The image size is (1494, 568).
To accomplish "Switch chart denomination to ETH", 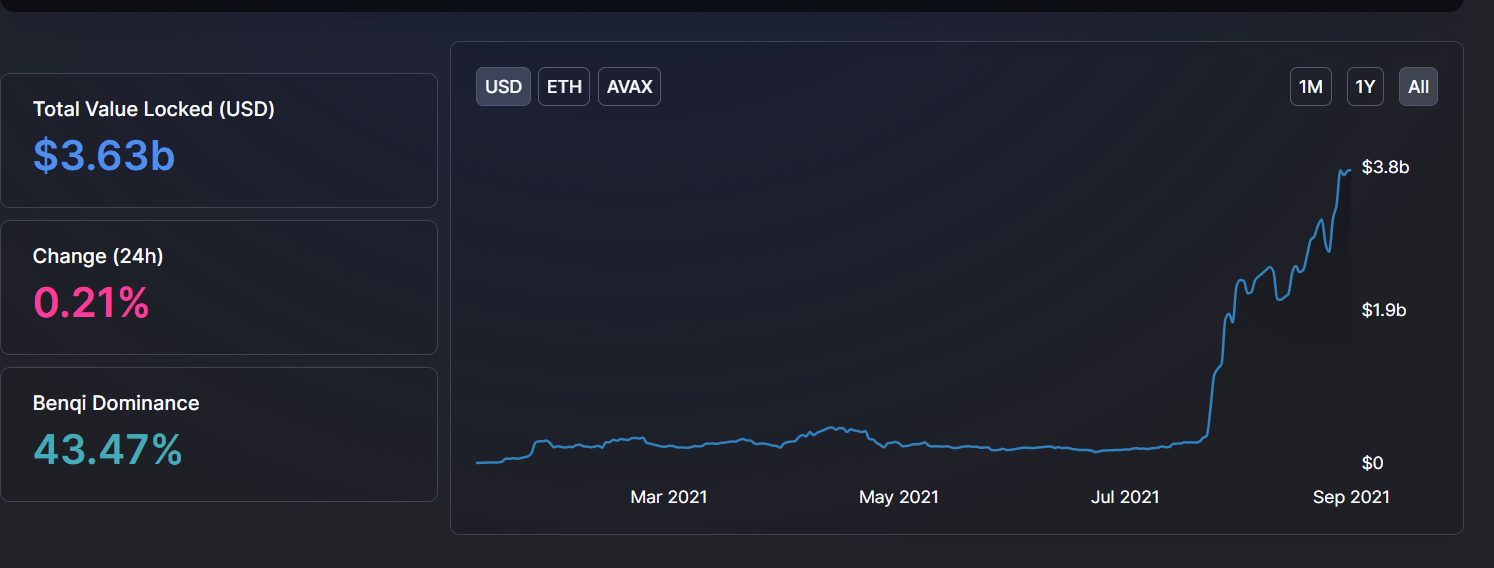I will [564, 87].
